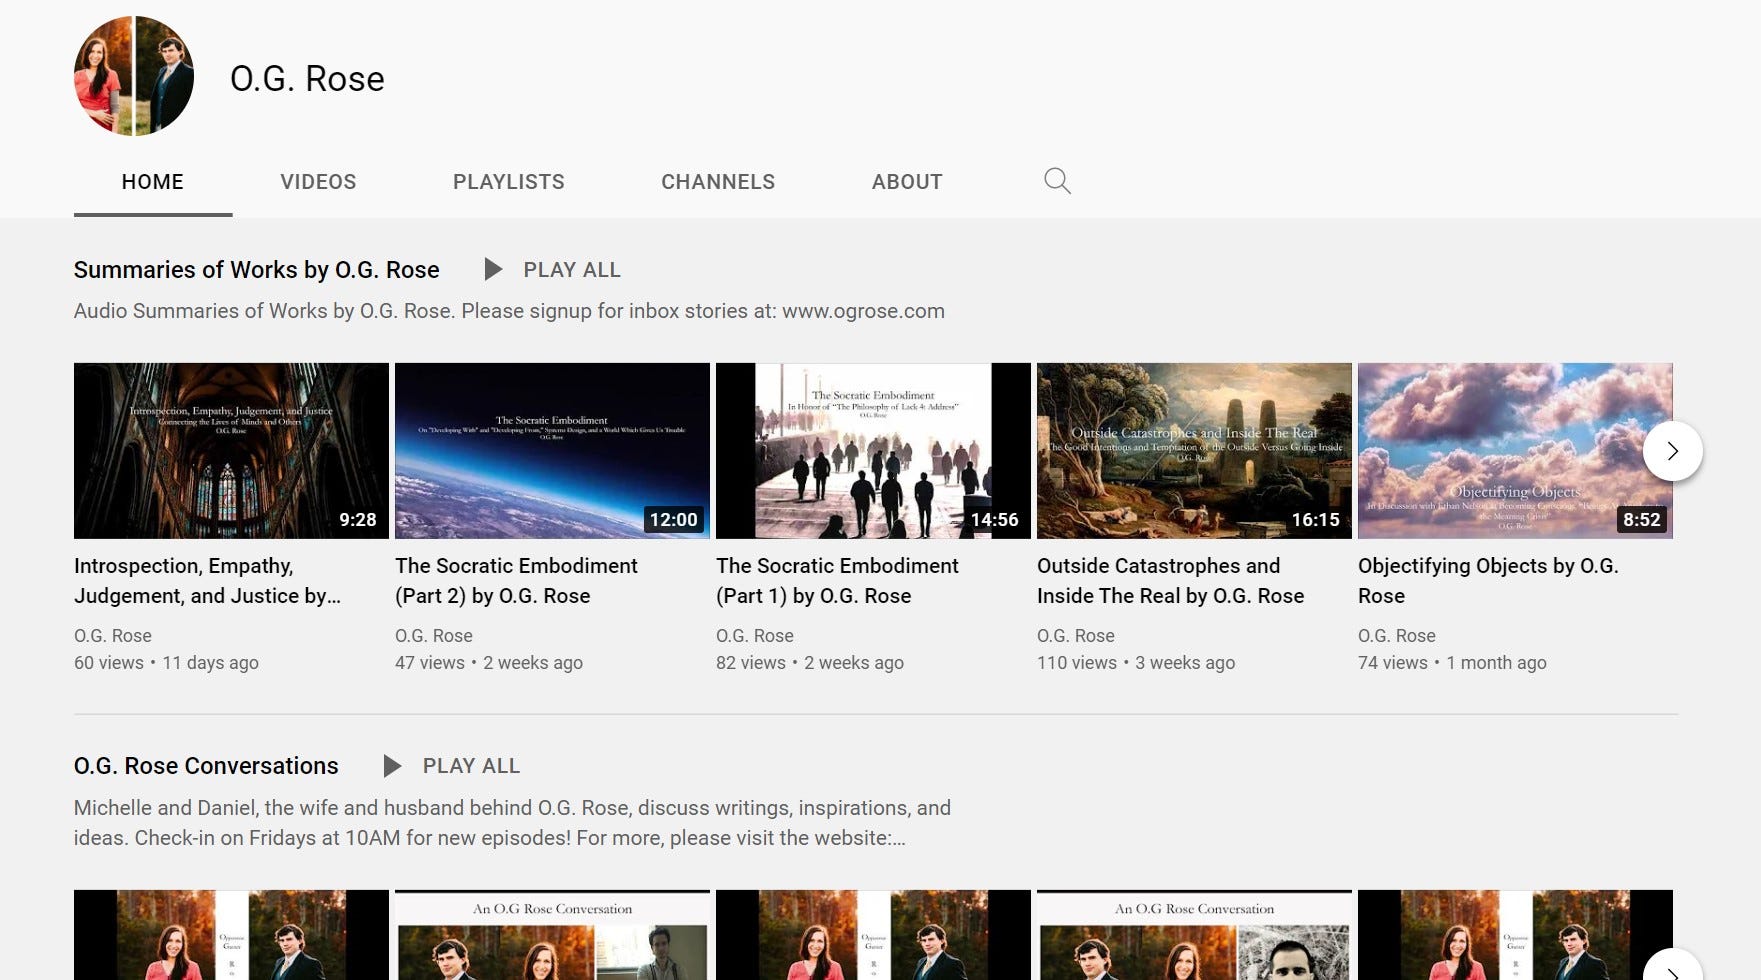Click the 16:15 duration badge
The height and width of the screenshot is (980, 1761).
coord(1316,520)
